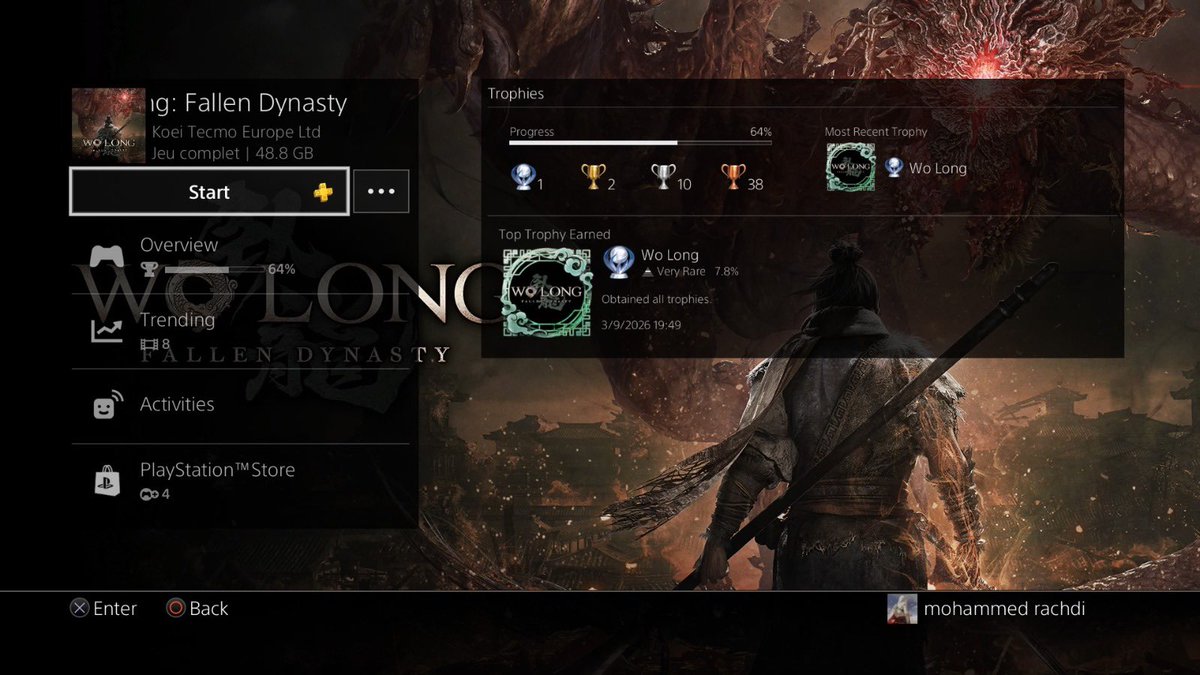This screenshot has height=675, width=1200.
Task: Click the PlayStation Store bag icon
Action: pos(106,481)
